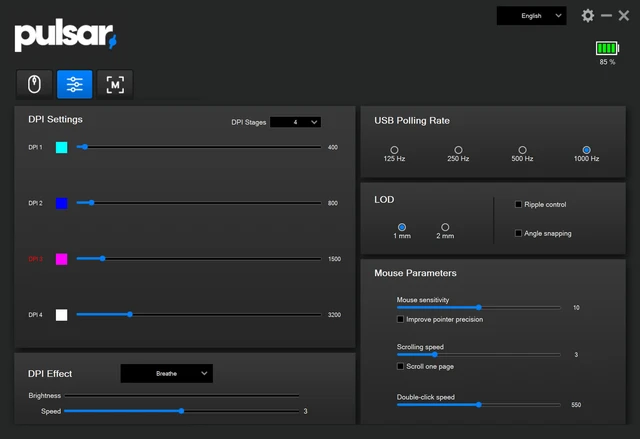Viewport: 640px width, 439px height.
Task: Click the Pulsar logo
Action: pyautogui.click(x=65, y=36)
